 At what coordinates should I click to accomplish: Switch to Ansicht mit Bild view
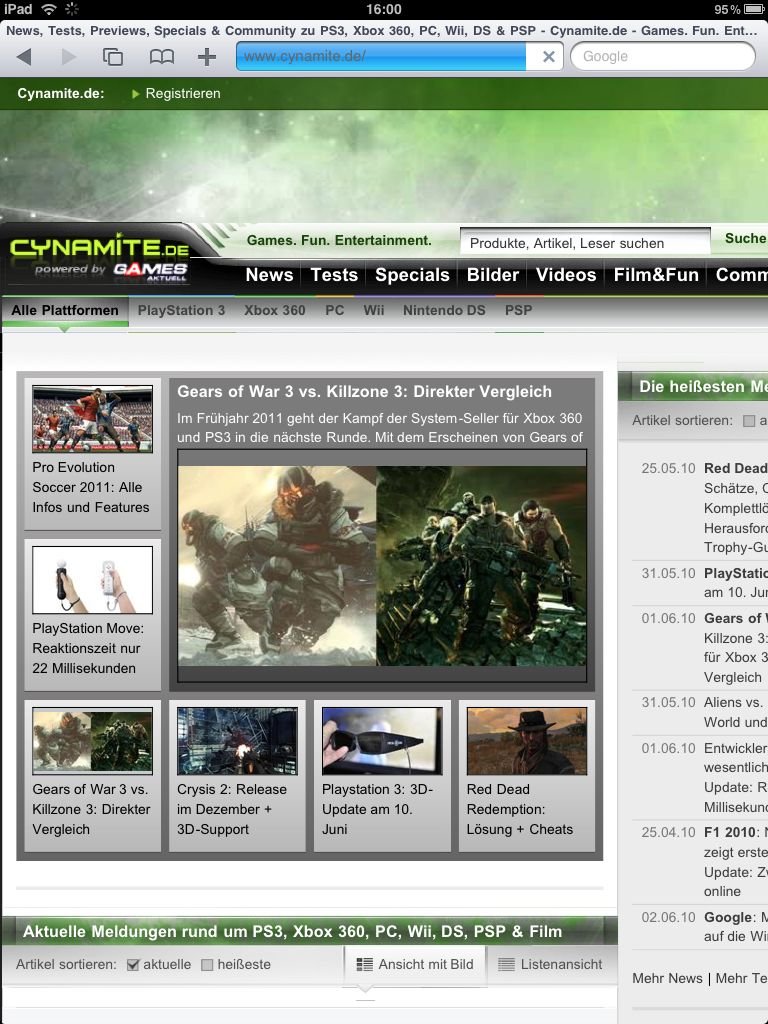(x=415, y=965)
